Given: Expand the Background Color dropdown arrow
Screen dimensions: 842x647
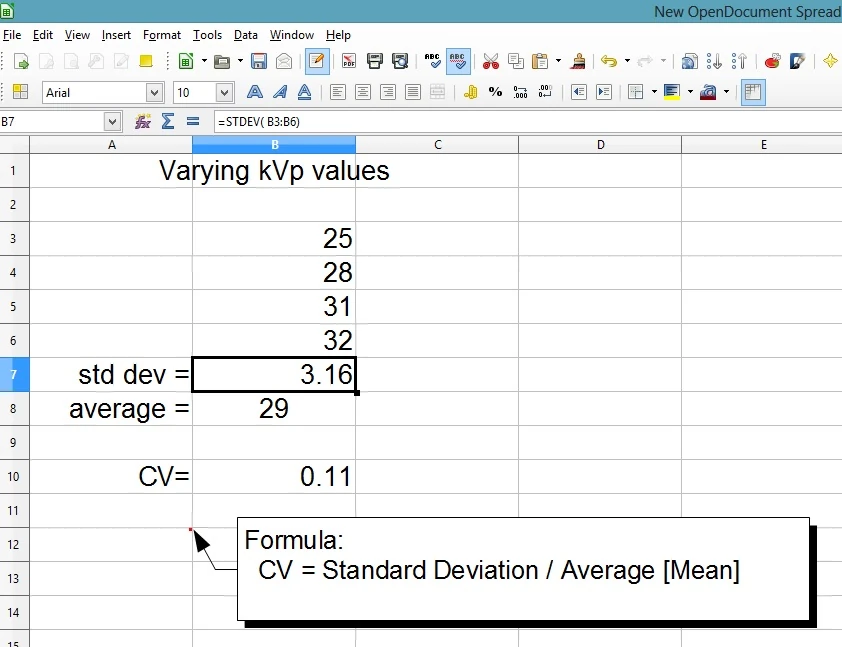Looking at the screenshot, I should [690, 92].
